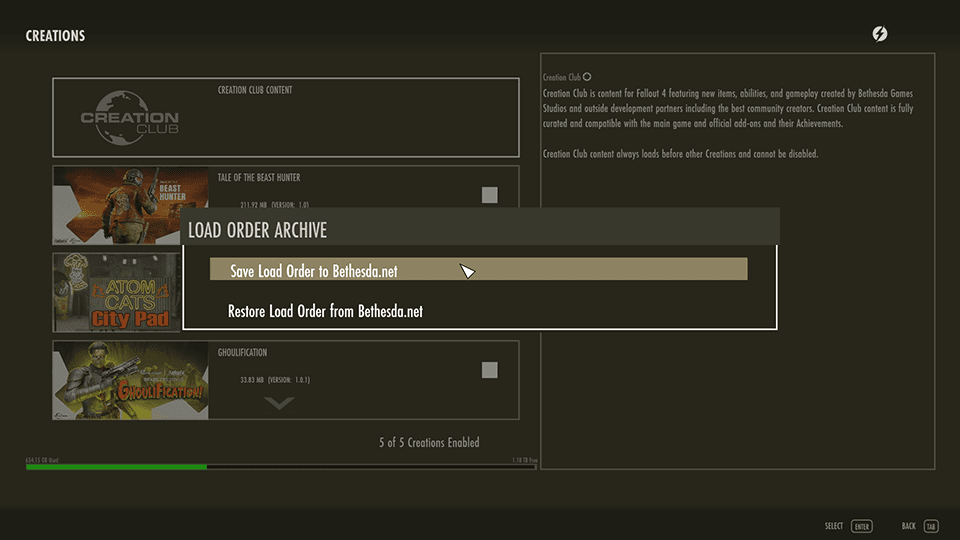Click the Back label in the footer
This screenshot has height=540, width=960.
tap(908, 526)
